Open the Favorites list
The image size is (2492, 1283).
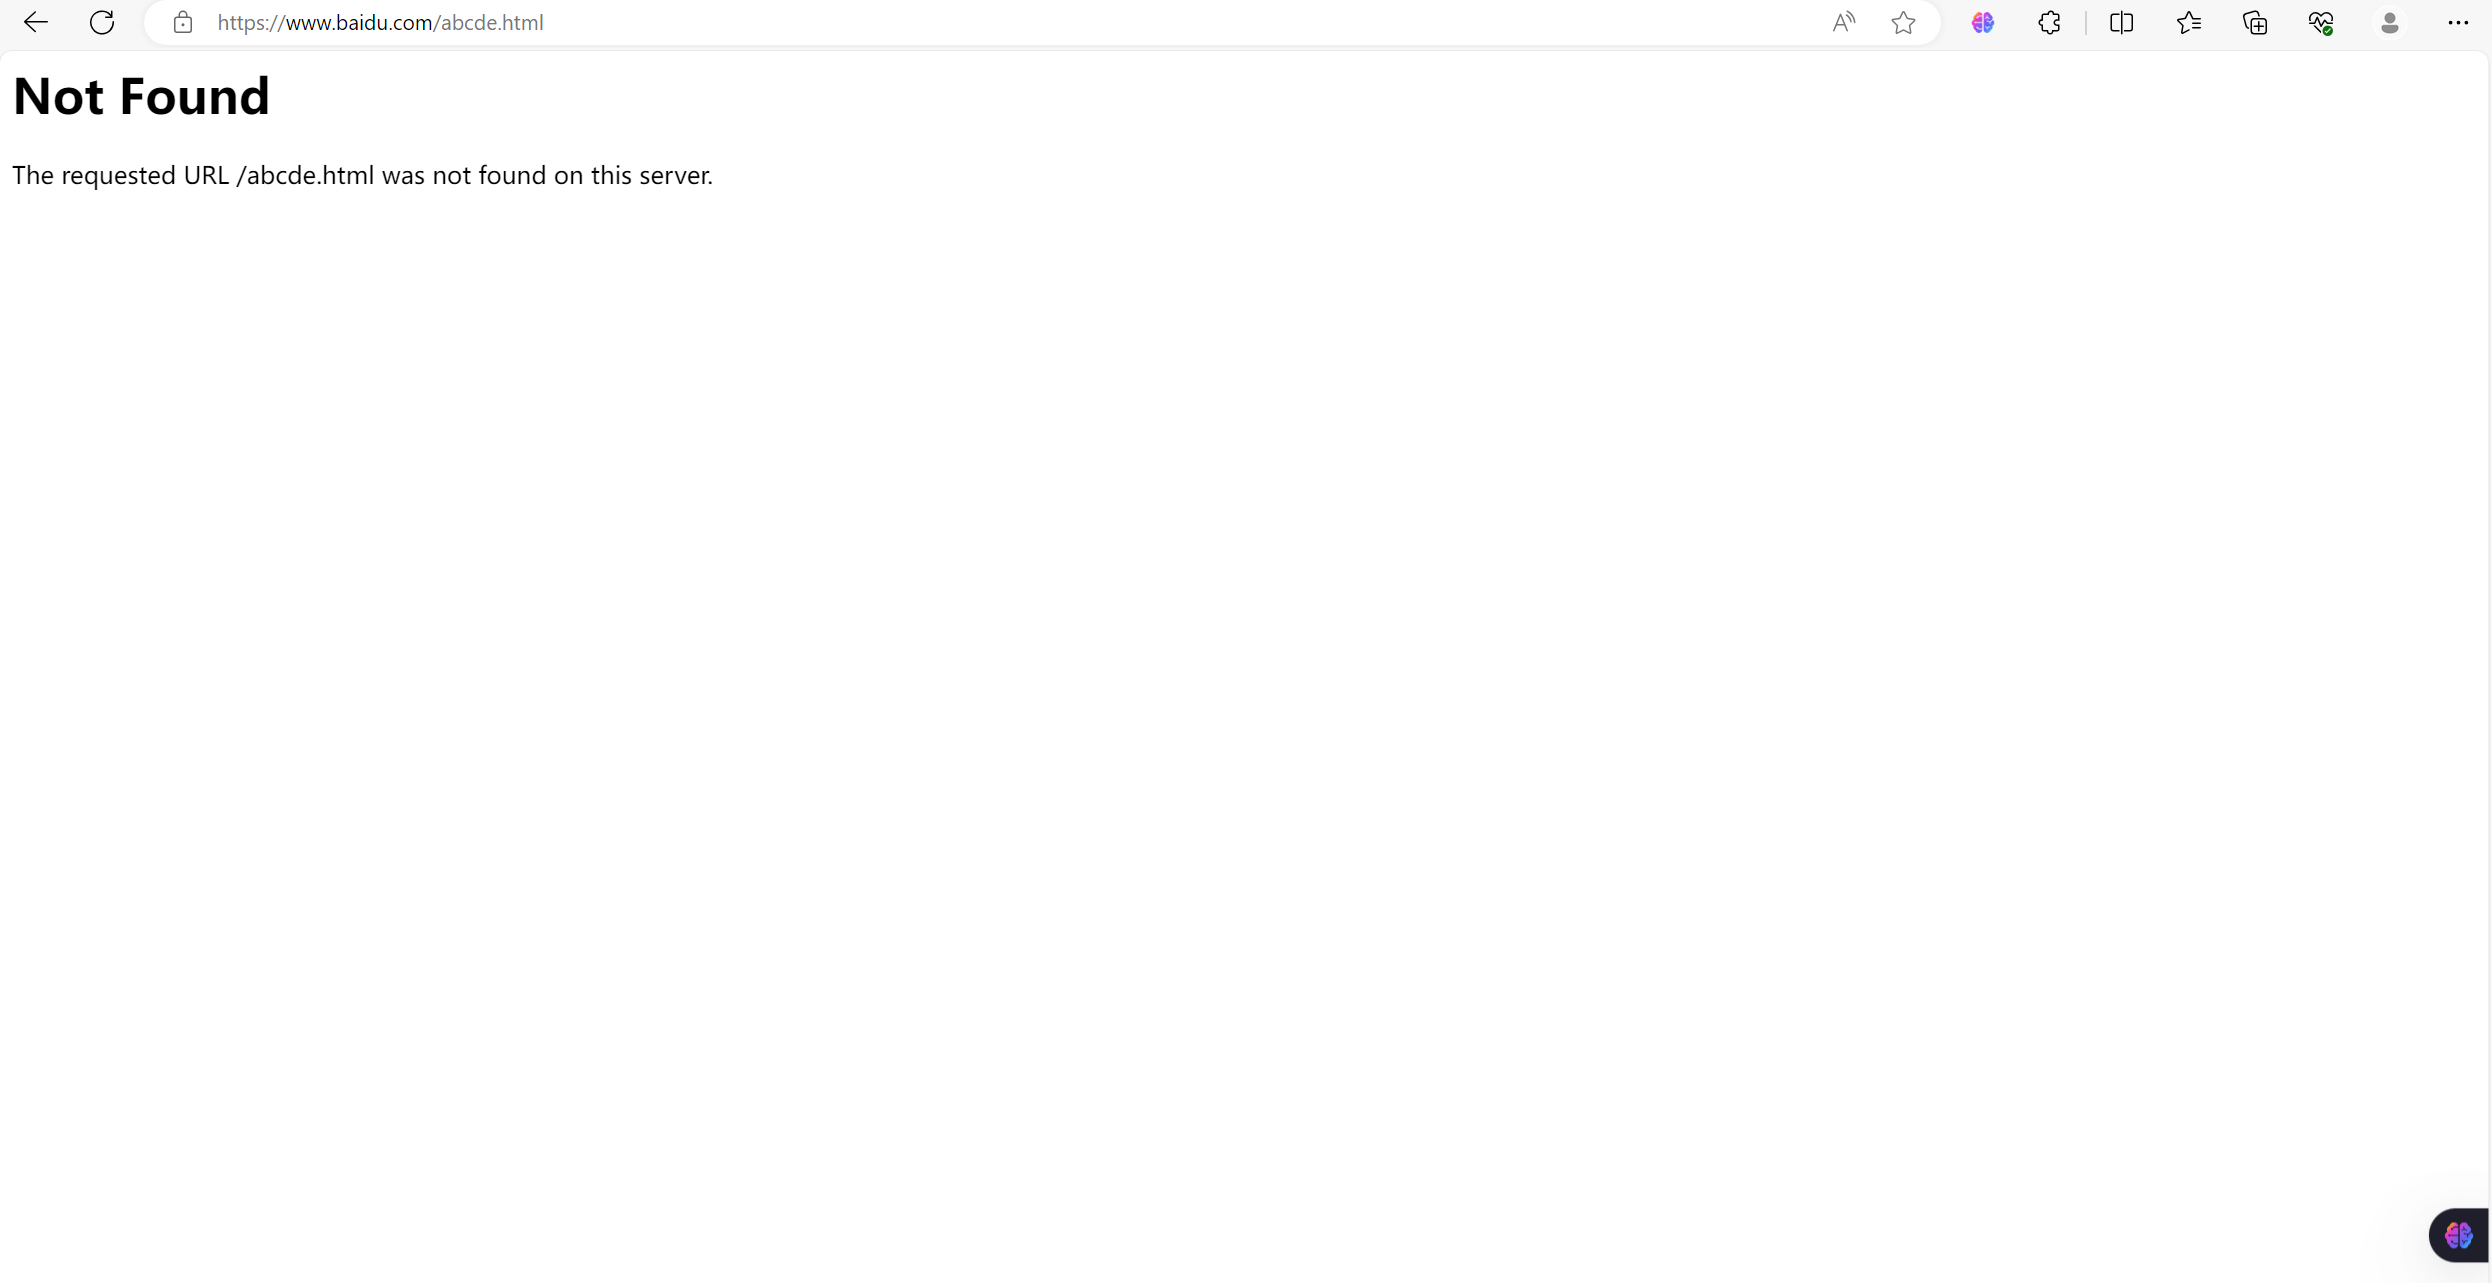click(x=2188, y=22)
